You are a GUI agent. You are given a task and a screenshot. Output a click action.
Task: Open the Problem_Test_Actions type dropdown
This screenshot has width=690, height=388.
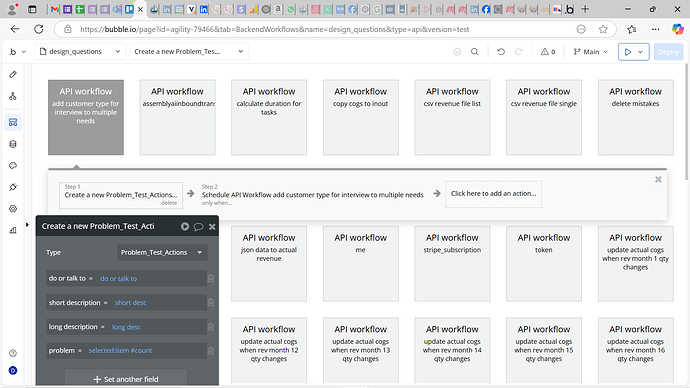pos(162,253)
